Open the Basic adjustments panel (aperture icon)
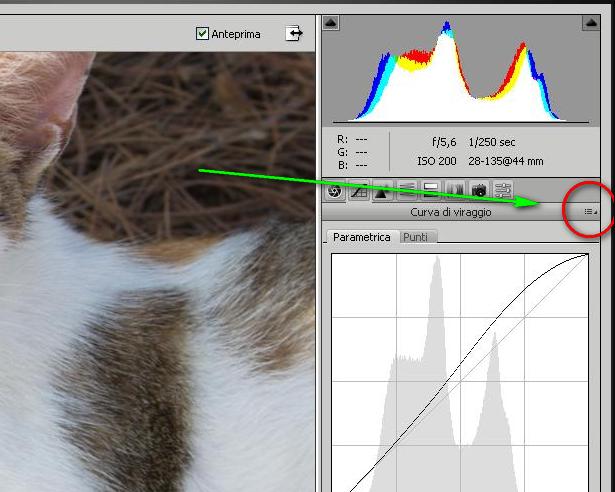This screenshot has height=492, width=615. click(334, 190)
